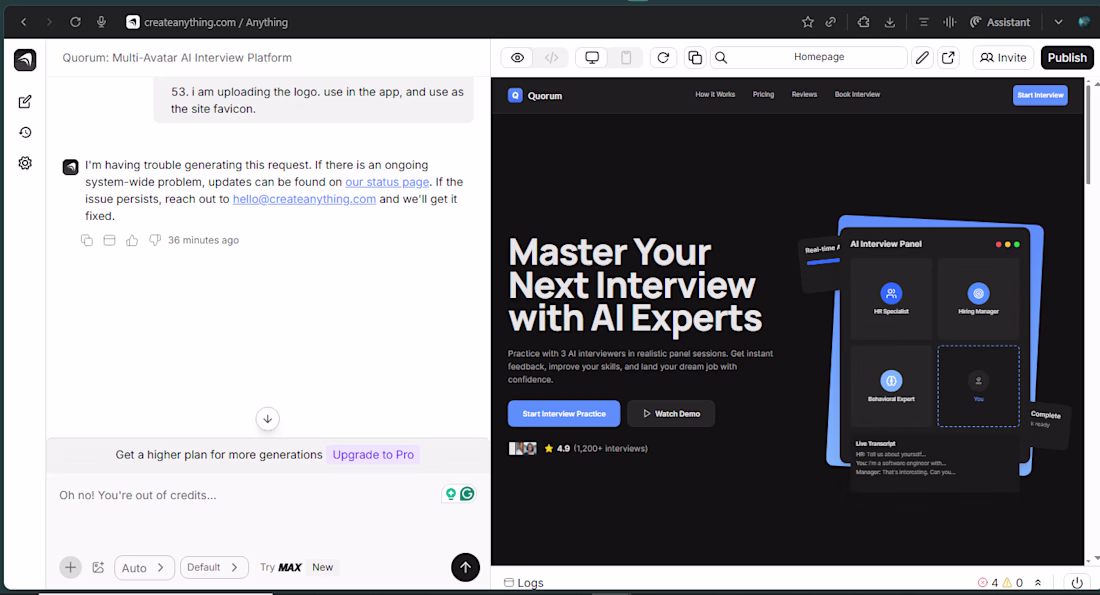Image resolution: width=1100 pixels, height=595 pixels.
Task: Expand the browser chevron menu next to Assistant
Action: click(x=1058, y=22)
